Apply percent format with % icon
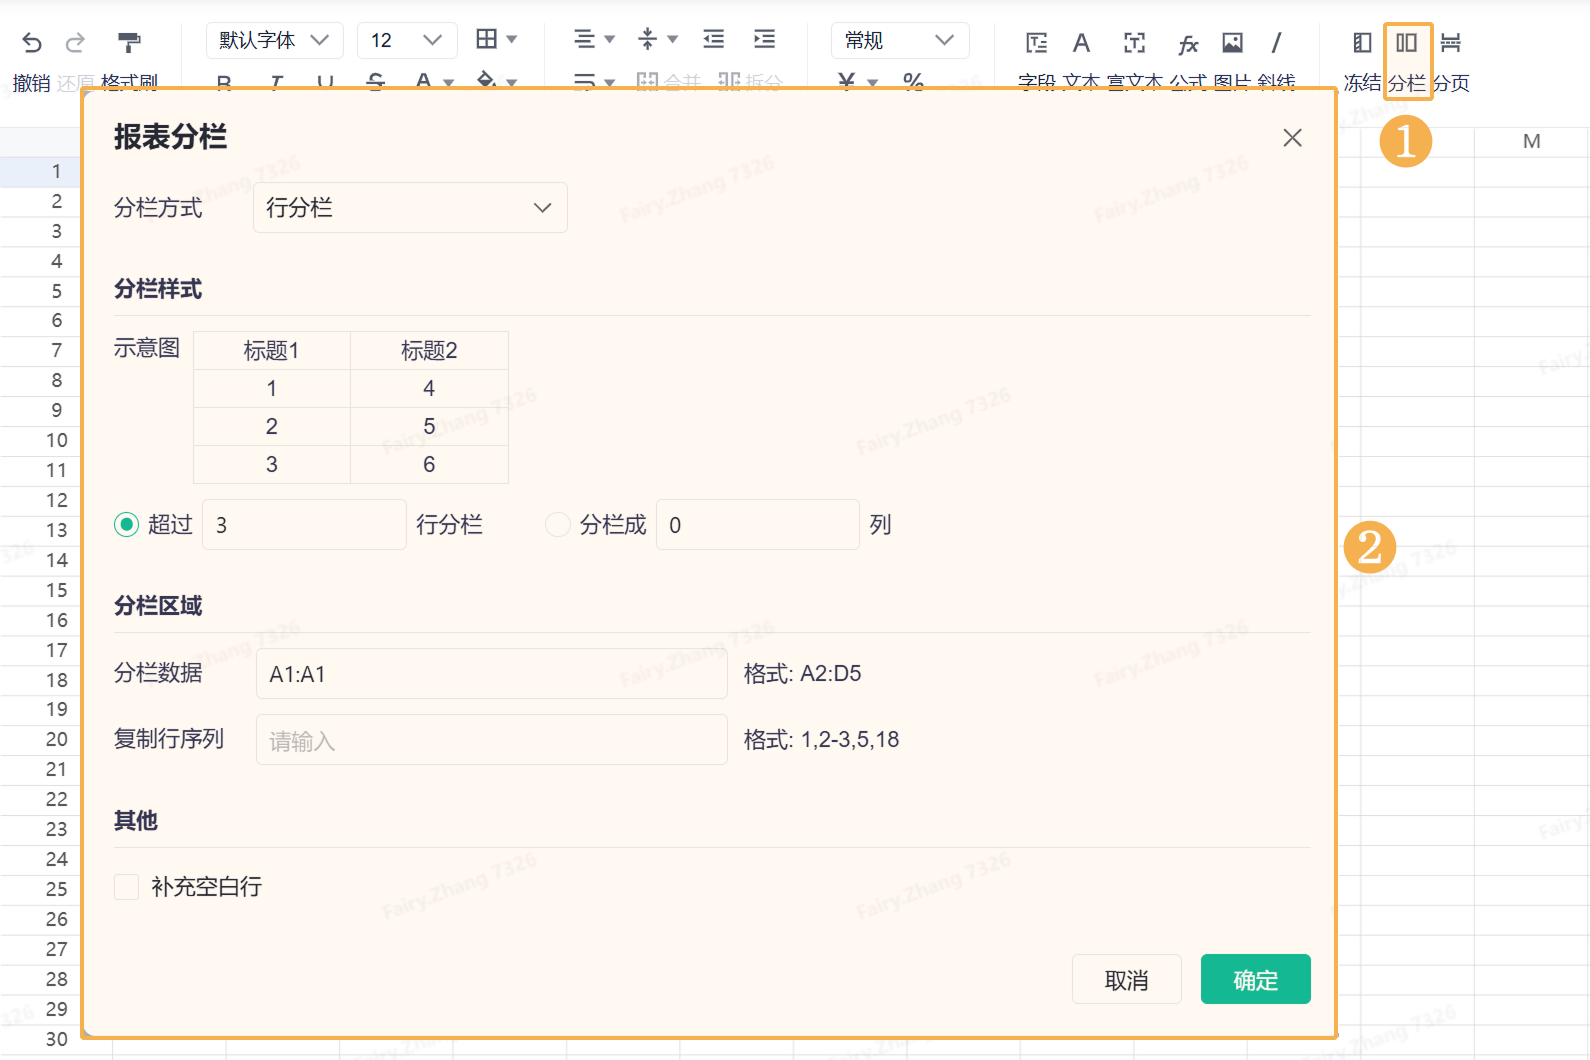1590x1060 pixels. (x=913, y=81)
